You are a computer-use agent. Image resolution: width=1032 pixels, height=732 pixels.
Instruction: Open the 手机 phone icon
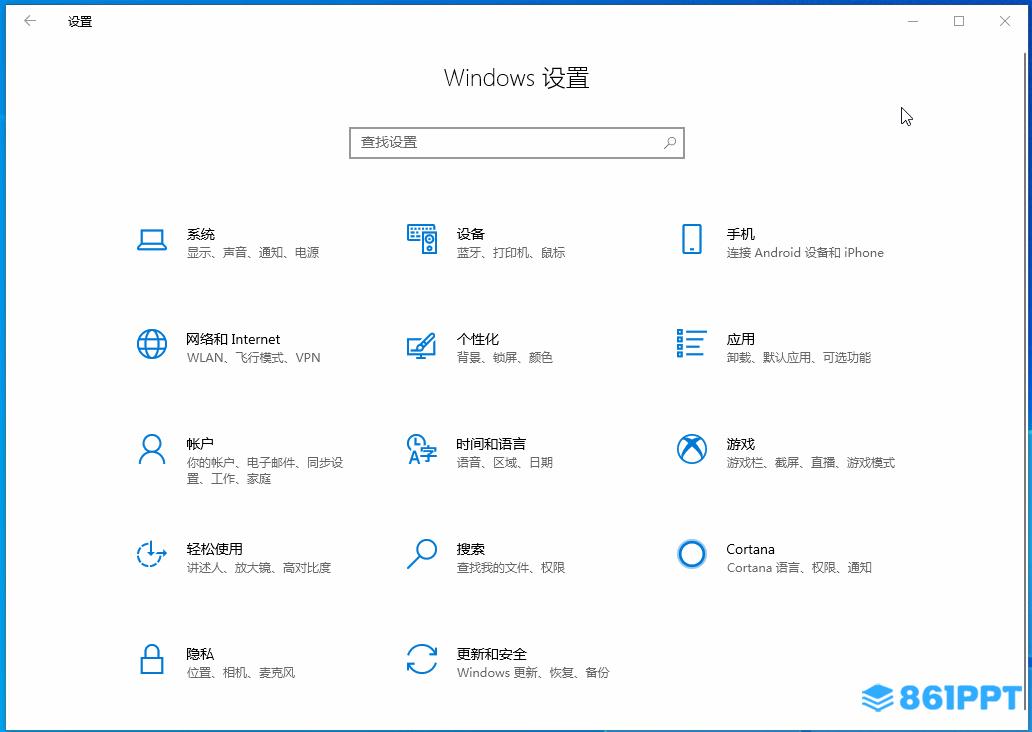(x=692, y=239)
